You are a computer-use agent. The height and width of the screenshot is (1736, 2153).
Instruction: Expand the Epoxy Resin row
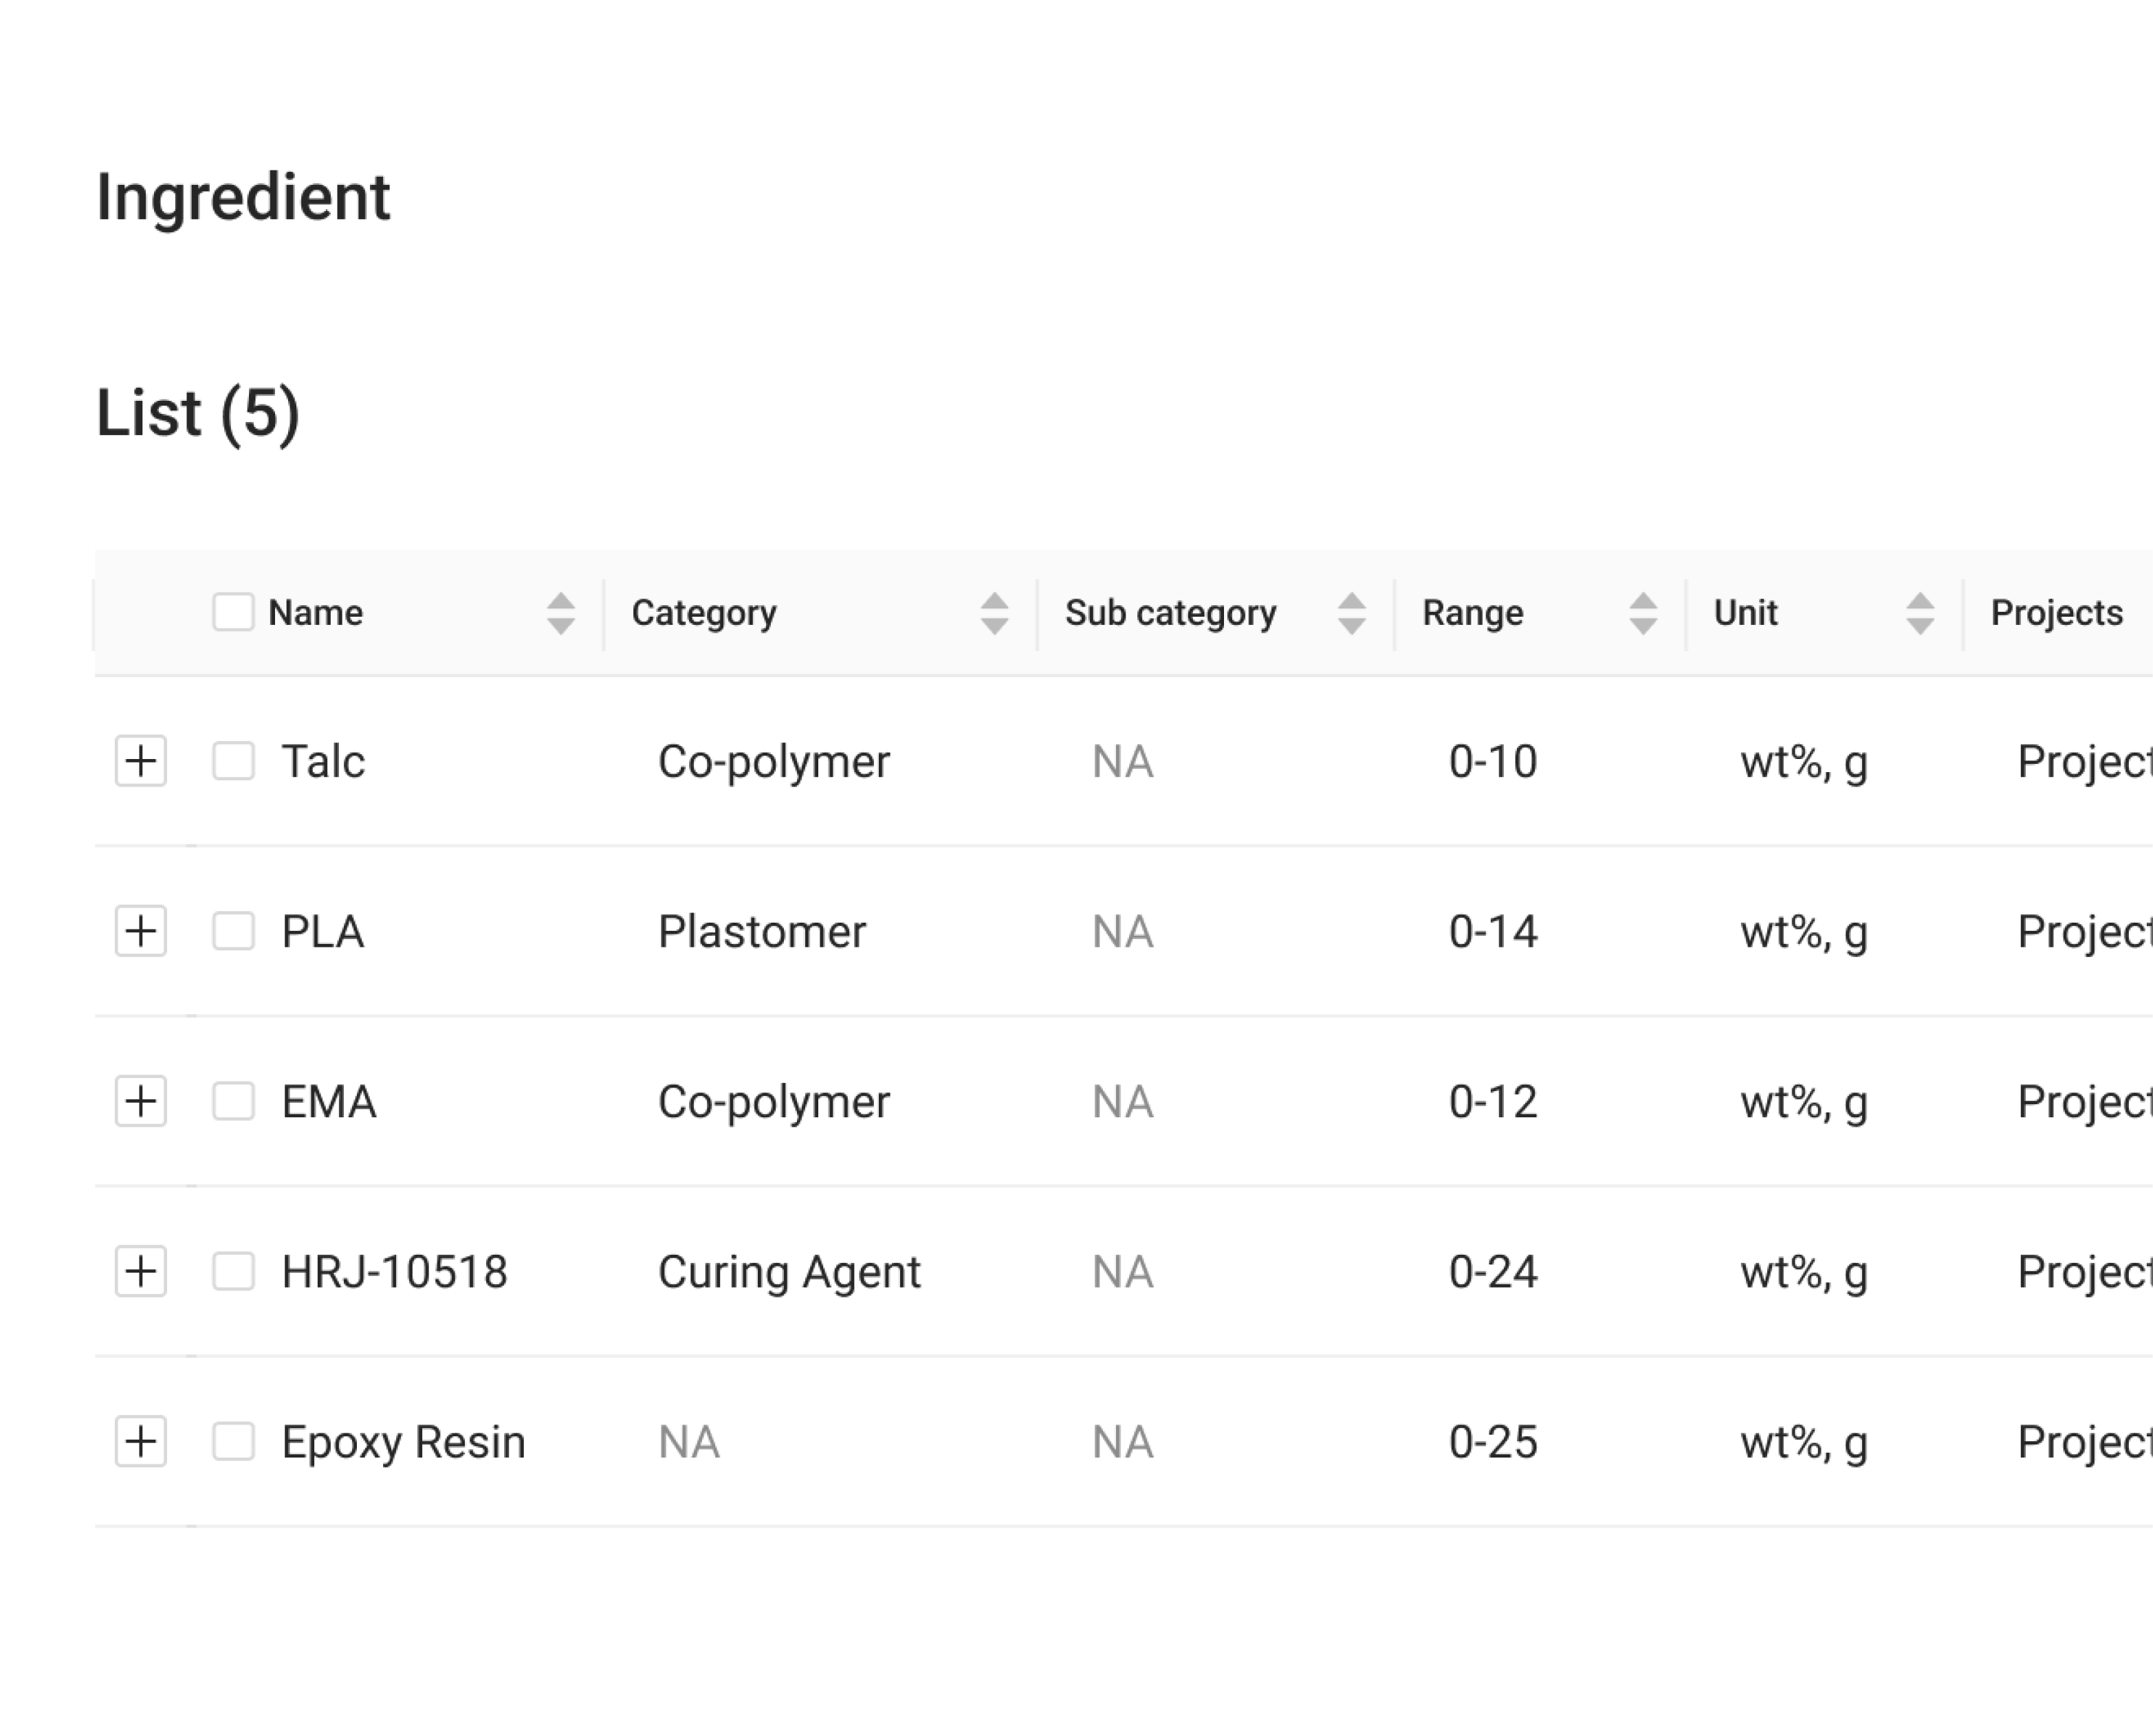pyautogui.click(x=141, y=1441)
